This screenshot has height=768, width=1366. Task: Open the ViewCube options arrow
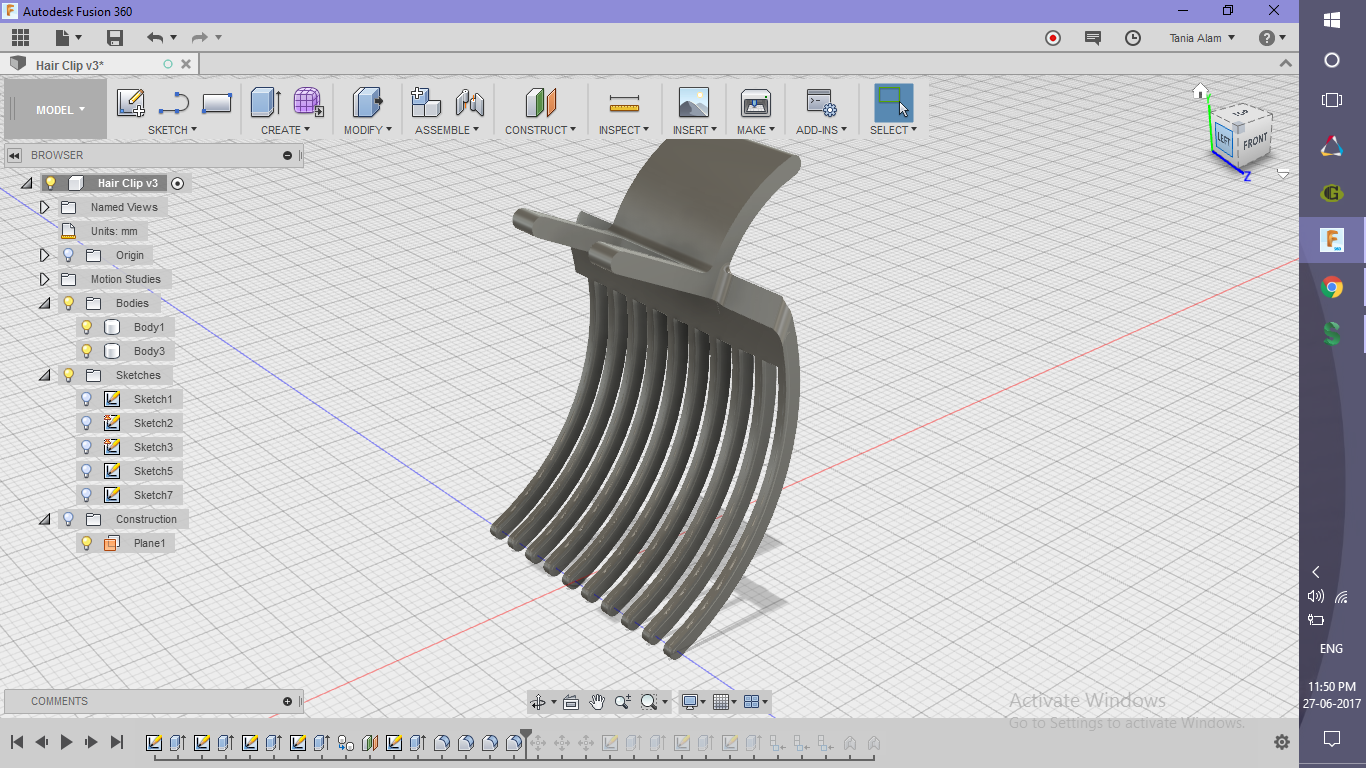point(1283,174)
